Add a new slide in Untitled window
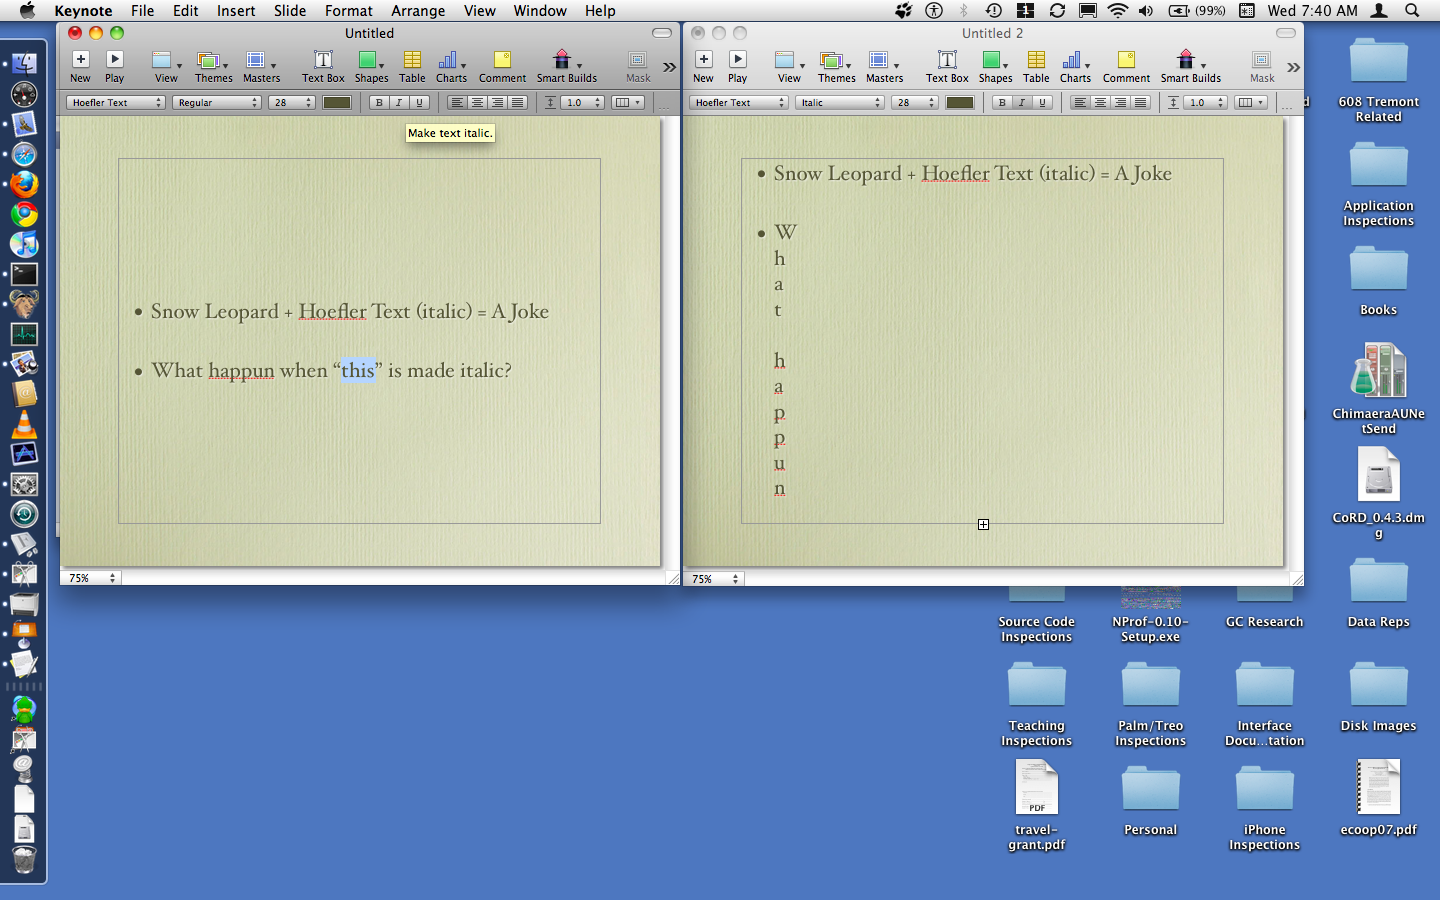The image size is (1440, 900). pos(80,66)
